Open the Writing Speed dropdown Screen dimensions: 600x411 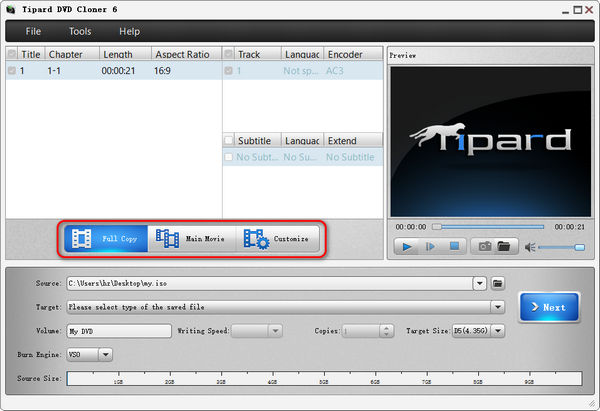275,331
